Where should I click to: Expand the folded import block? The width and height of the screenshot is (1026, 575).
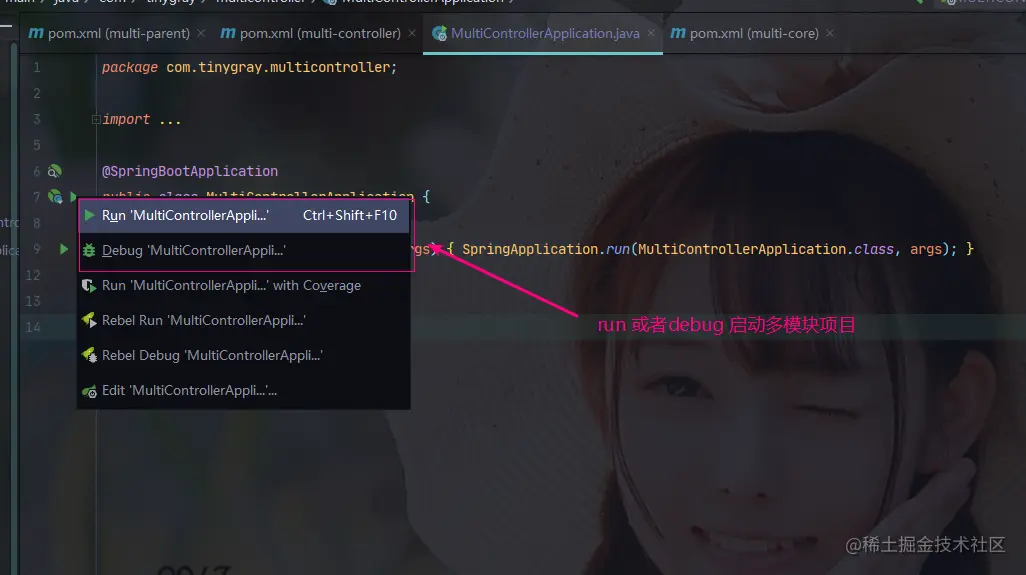pyautogui.click(x=96, y=120)
